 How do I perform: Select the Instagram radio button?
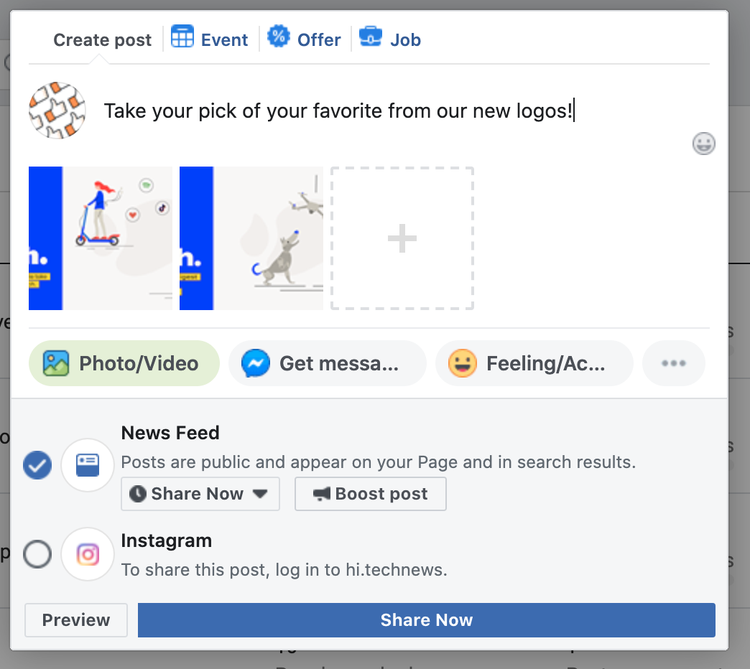point(37,554)
